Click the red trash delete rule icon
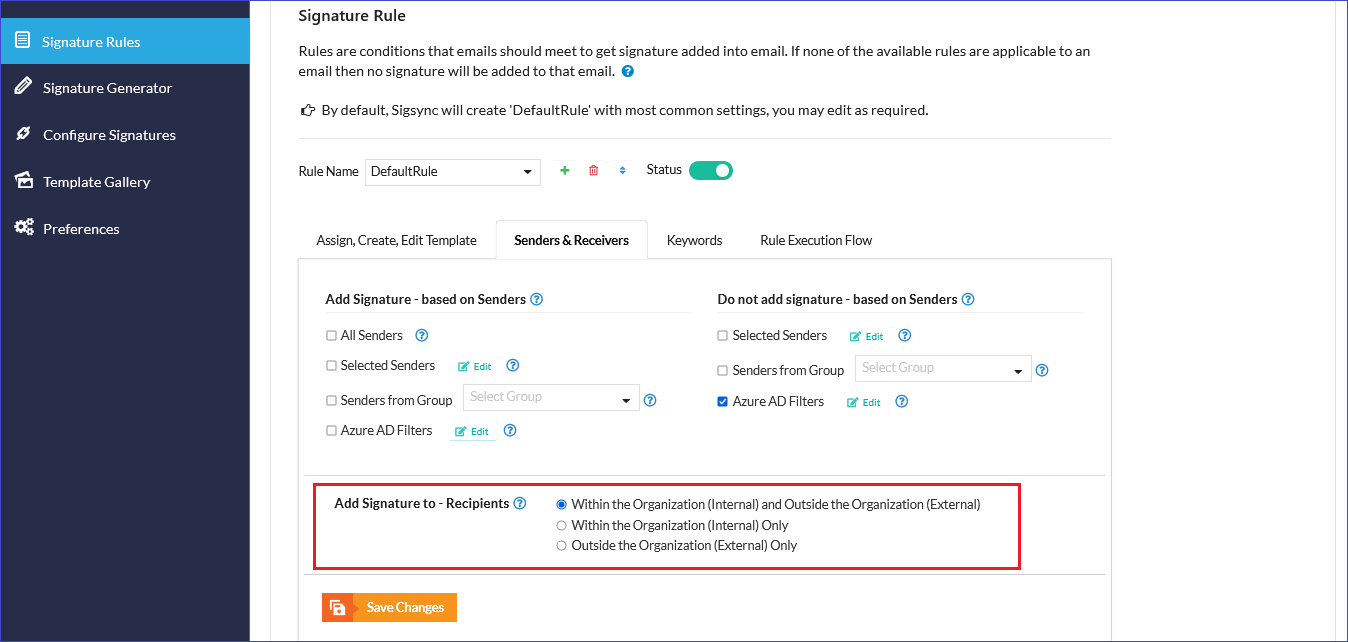This screenshot has height=642, width=1348. tap(594, 171)
